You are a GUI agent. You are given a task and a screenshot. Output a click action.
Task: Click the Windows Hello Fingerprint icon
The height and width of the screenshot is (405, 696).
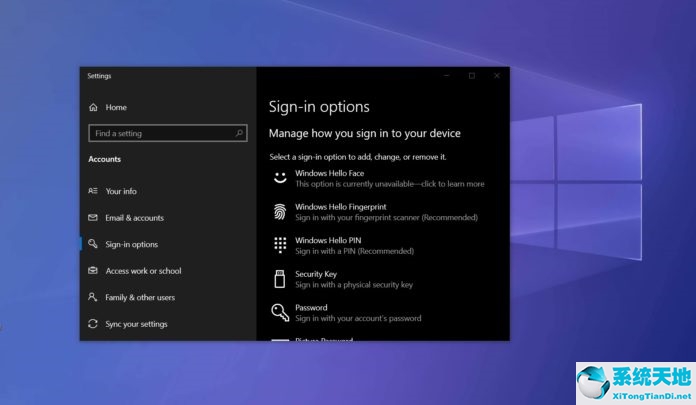click(280, 212)
